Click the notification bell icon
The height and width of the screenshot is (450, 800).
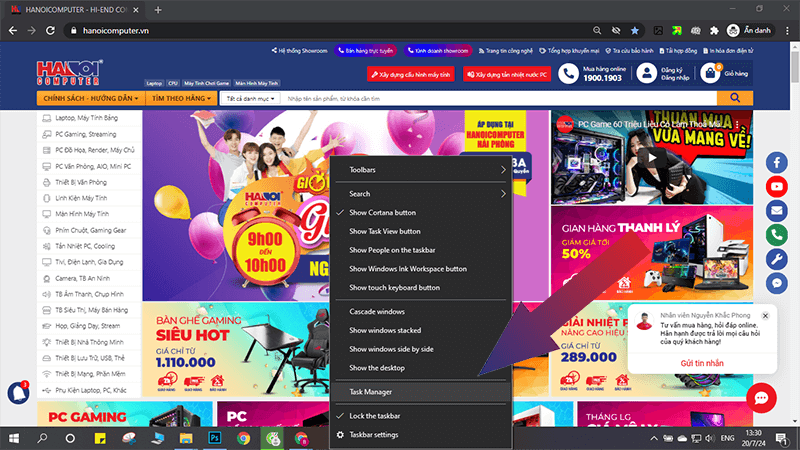[x=18, y=392]
